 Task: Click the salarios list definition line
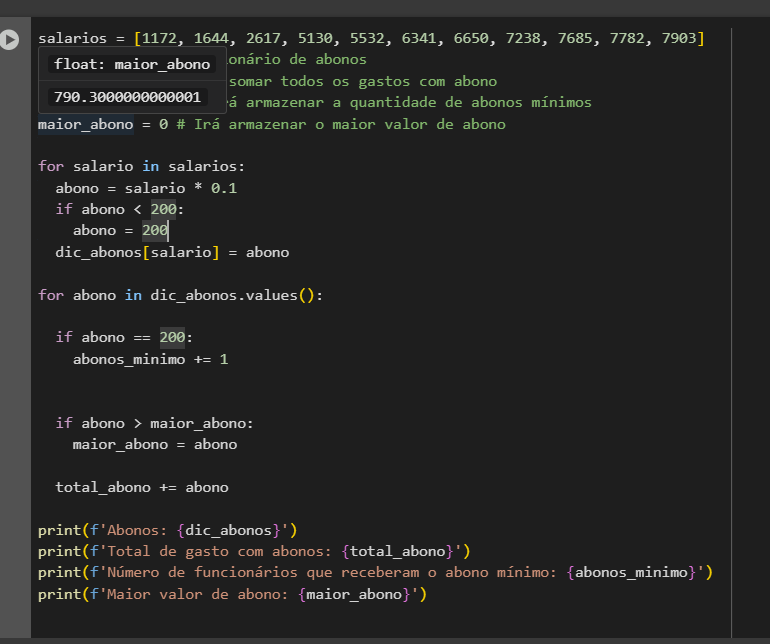(371, 38)
